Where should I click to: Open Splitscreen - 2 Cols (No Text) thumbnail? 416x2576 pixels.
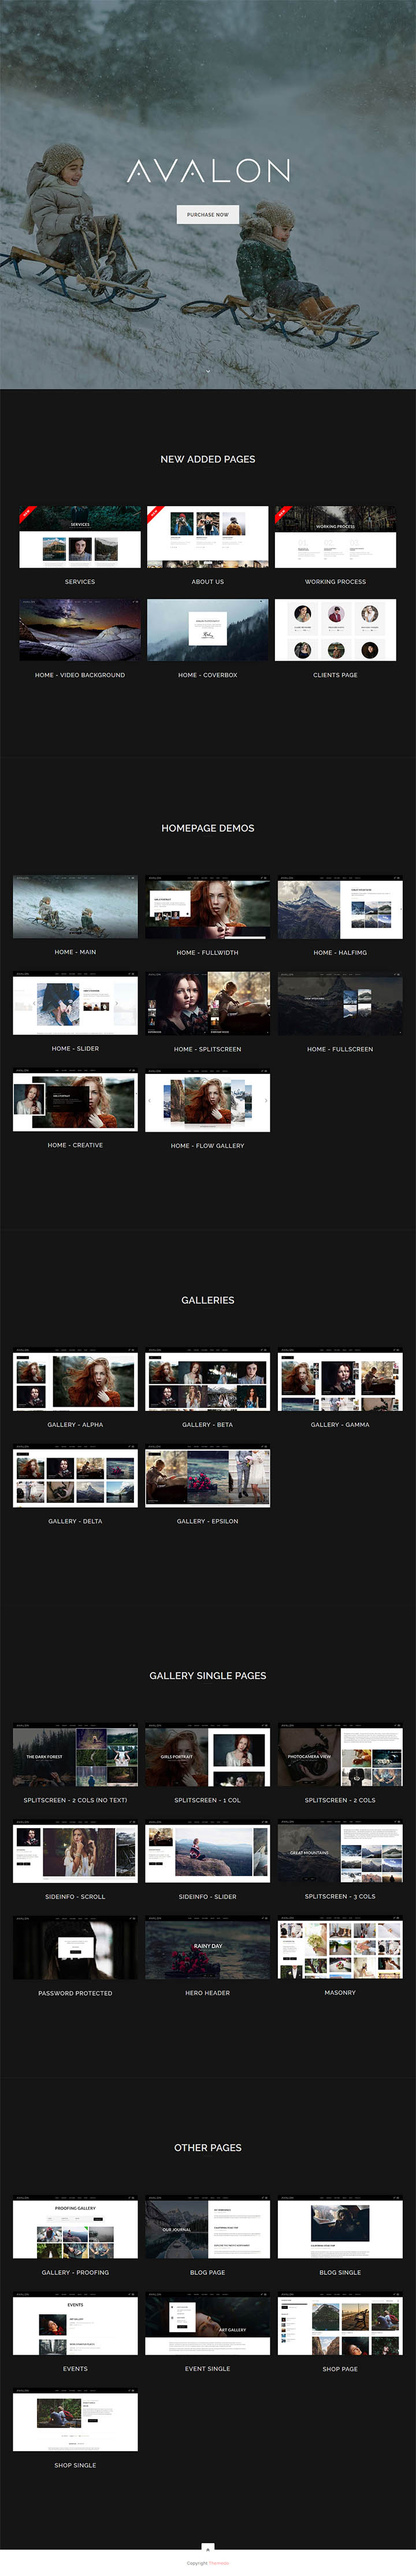coord(75,1755)
